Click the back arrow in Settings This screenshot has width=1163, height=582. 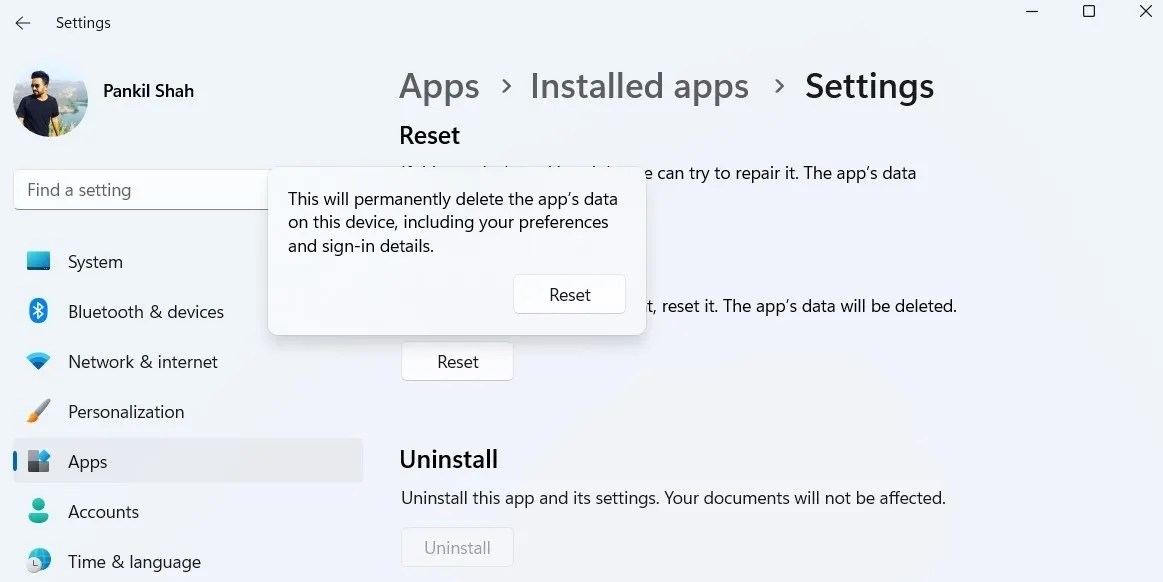pyautogui.click(x=22, y=22)
